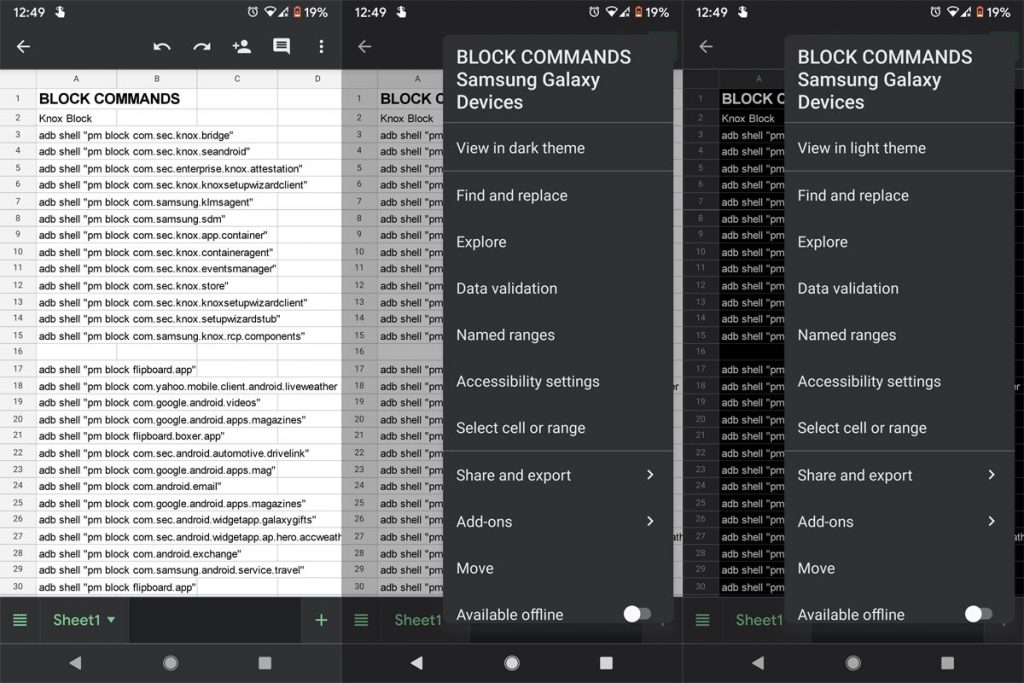
Task: Choose Explore in the middle menu
Action: [558, 242]
